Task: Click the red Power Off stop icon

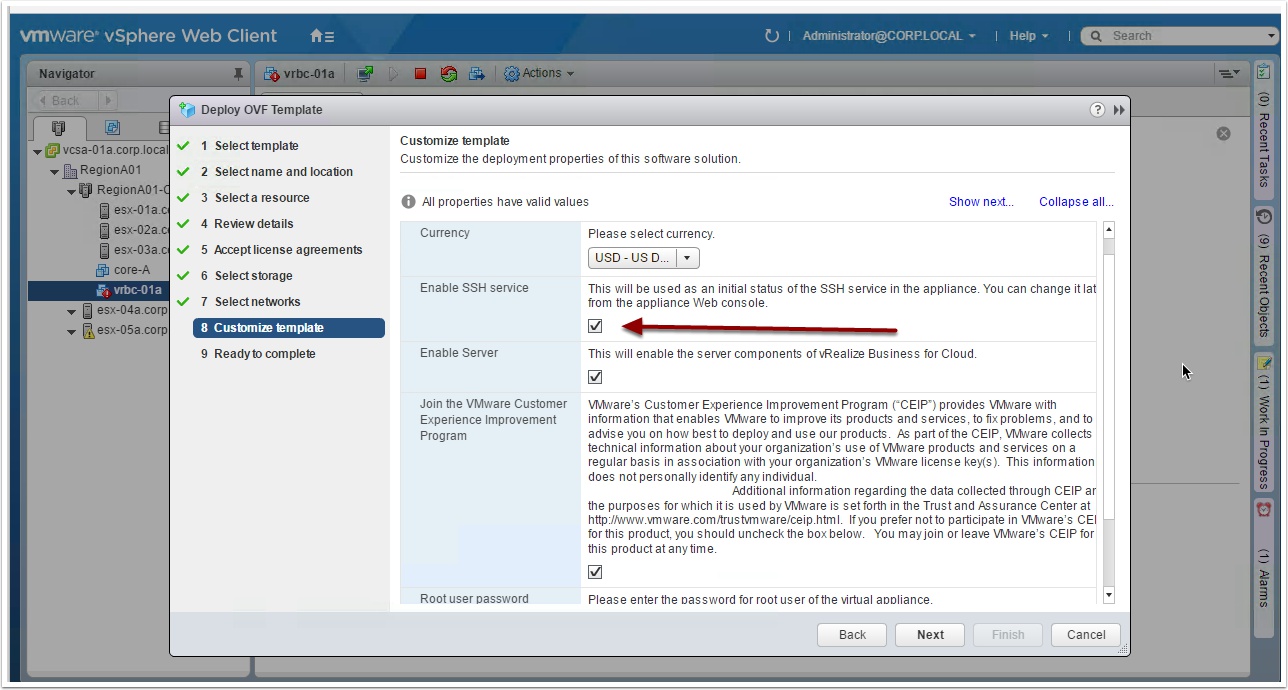Action: (x=420, y=73)
